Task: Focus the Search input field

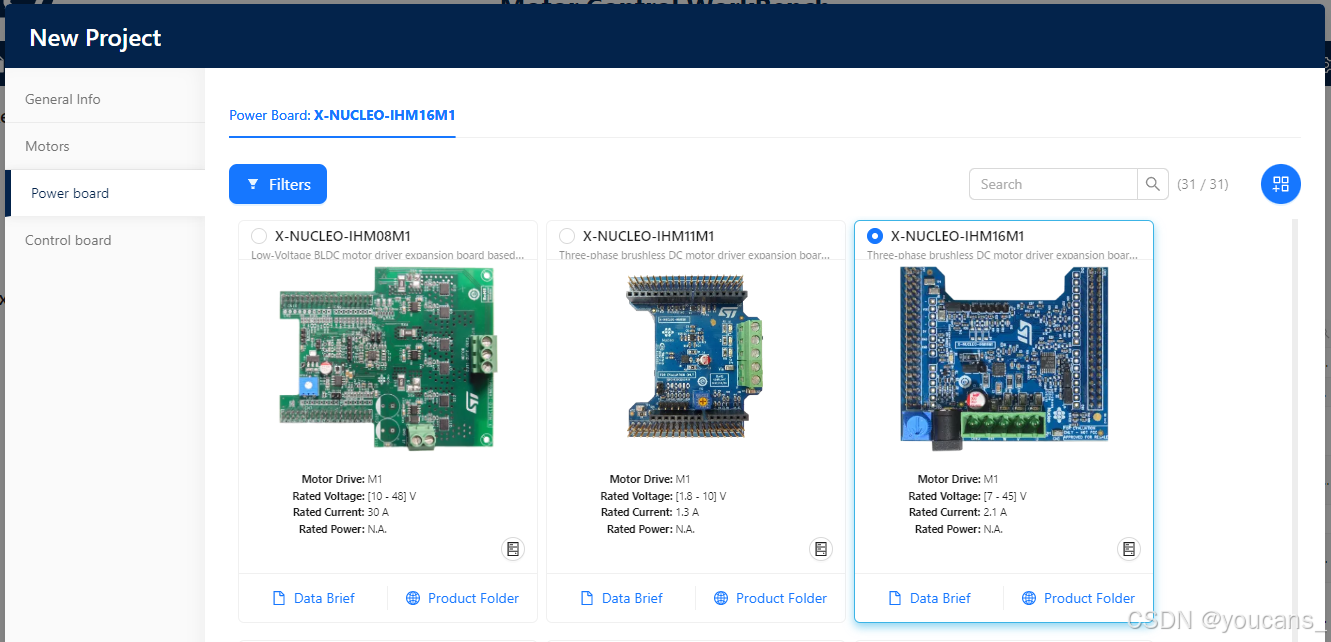Action: pos(1053,184)
